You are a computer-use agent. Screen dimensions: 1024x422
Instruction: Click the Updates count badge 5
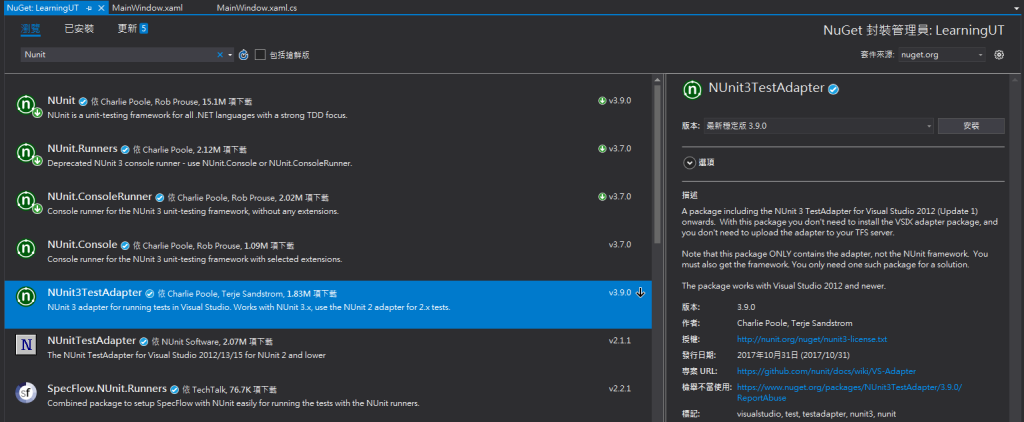tap(144, 28)
